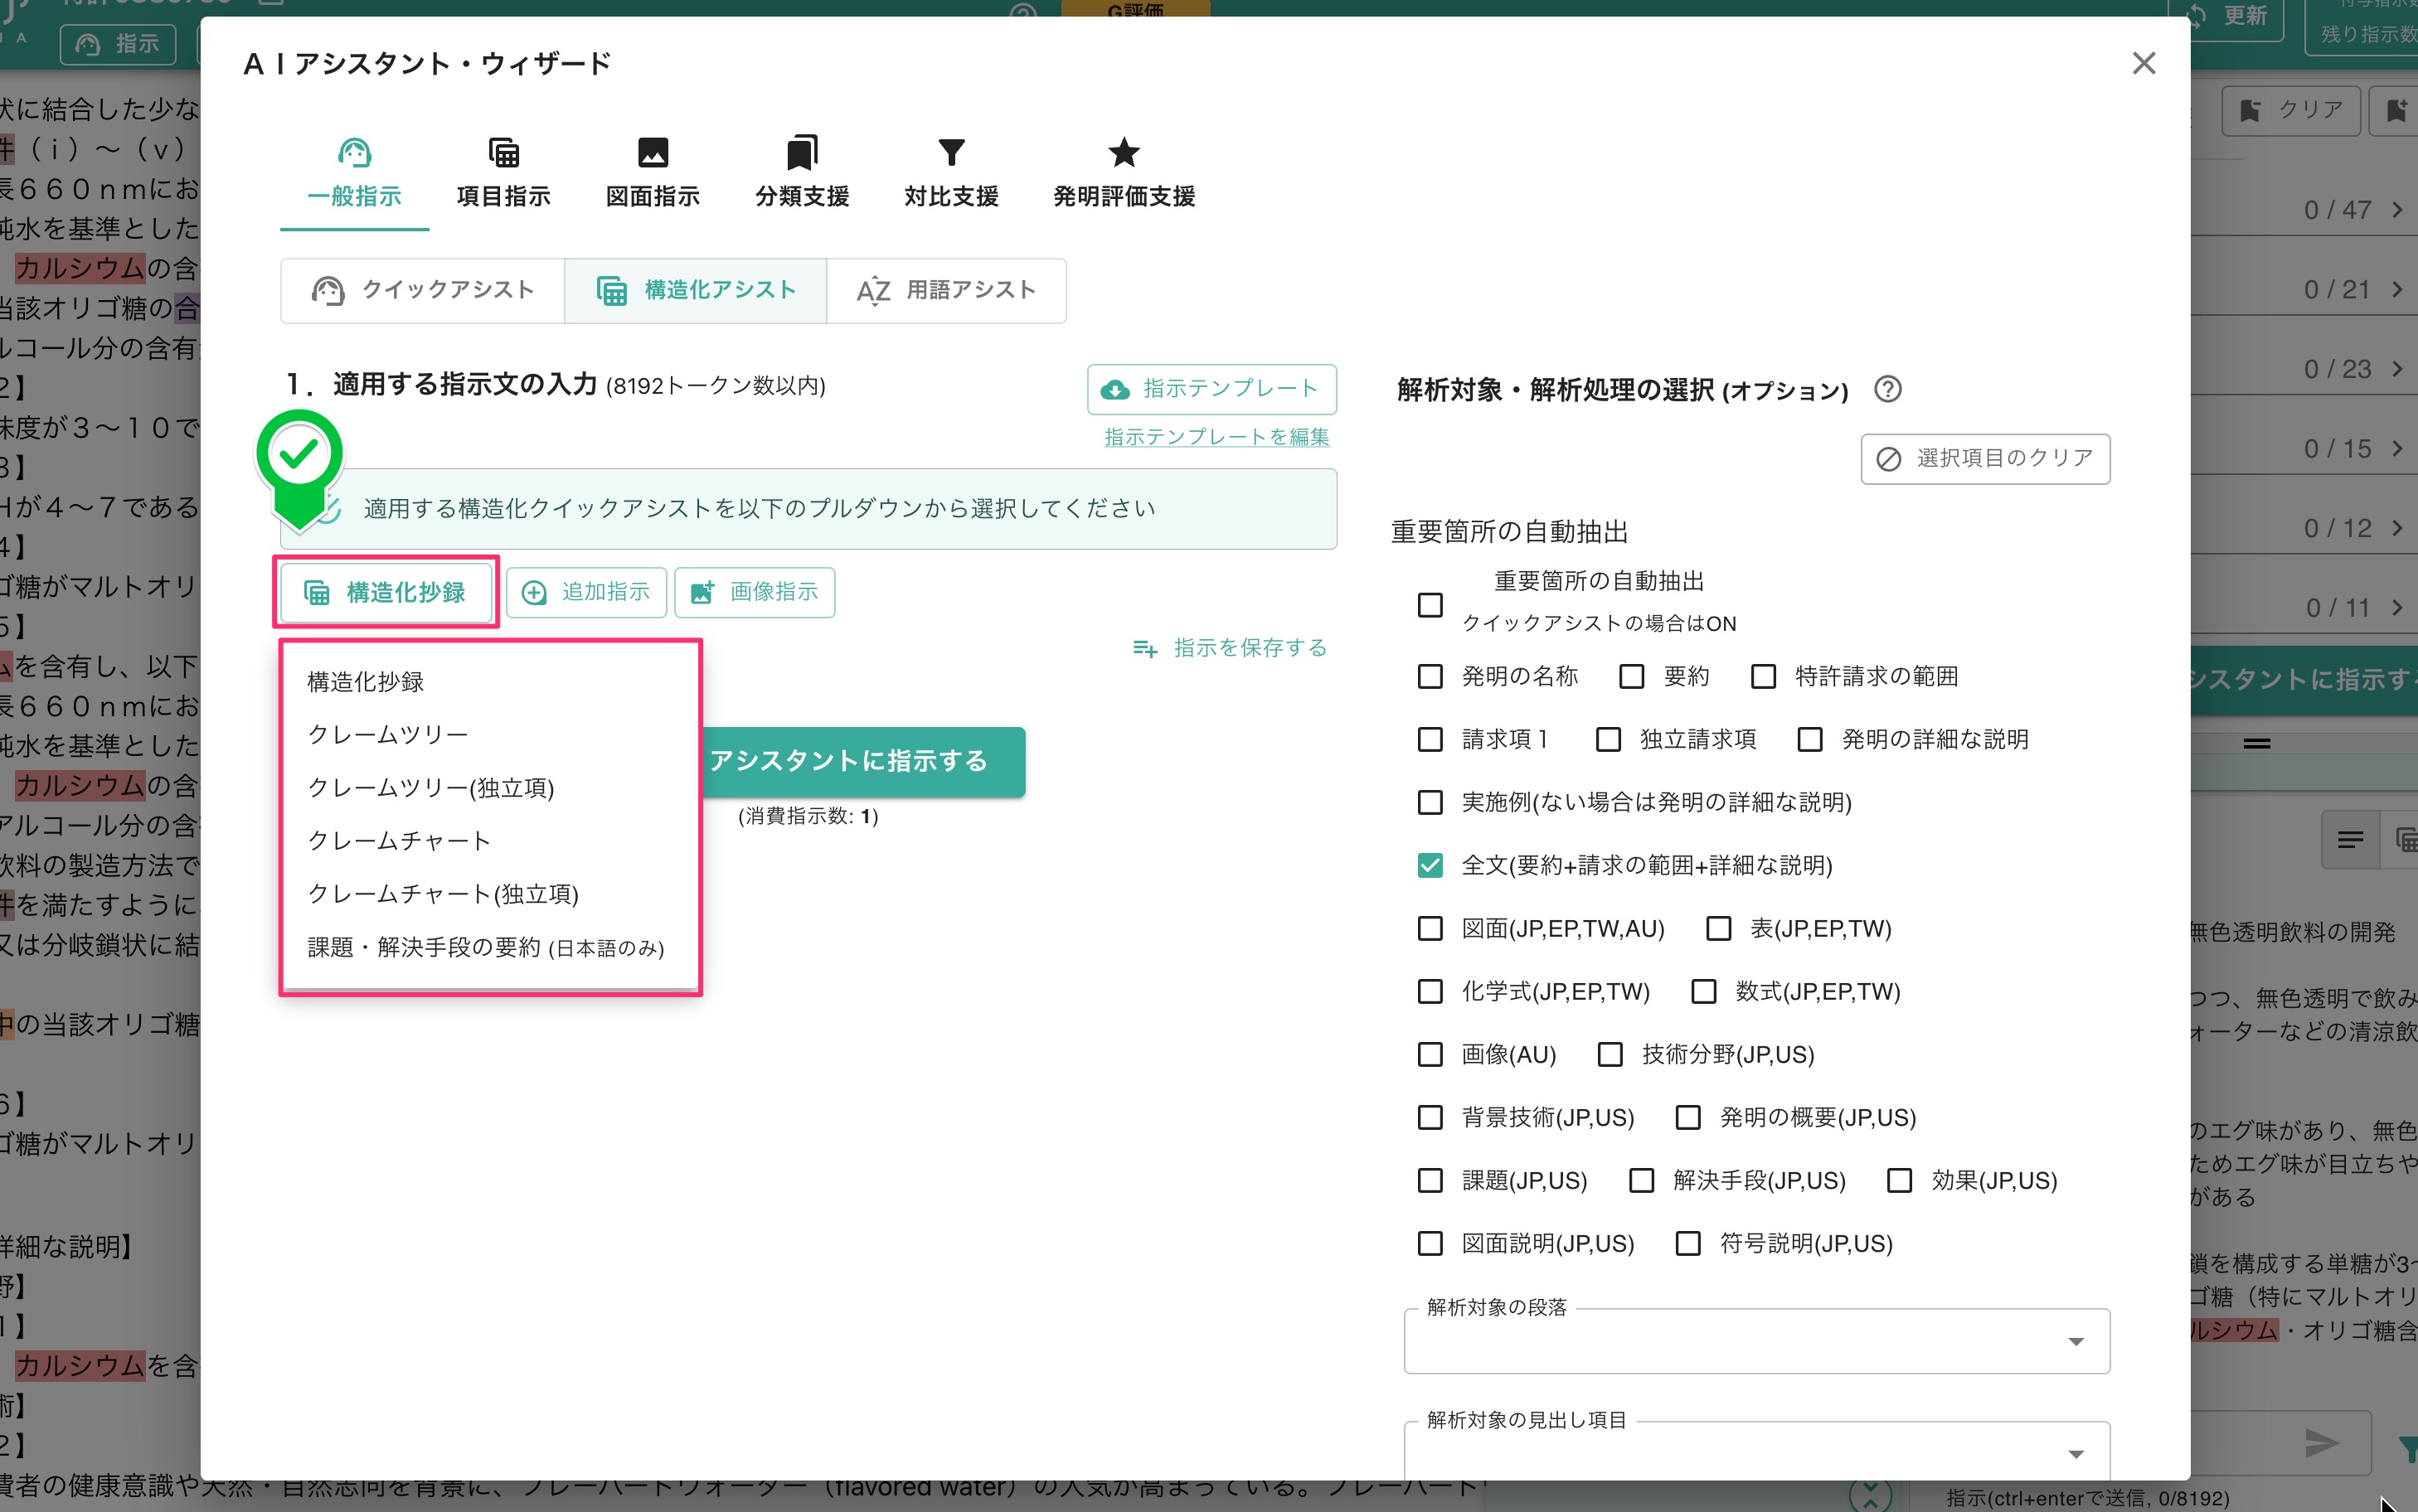Expand the 0 / 47 row chevron
Image resolution: width=2418 pixels, height=1512 pixels.
(2398, 210)
